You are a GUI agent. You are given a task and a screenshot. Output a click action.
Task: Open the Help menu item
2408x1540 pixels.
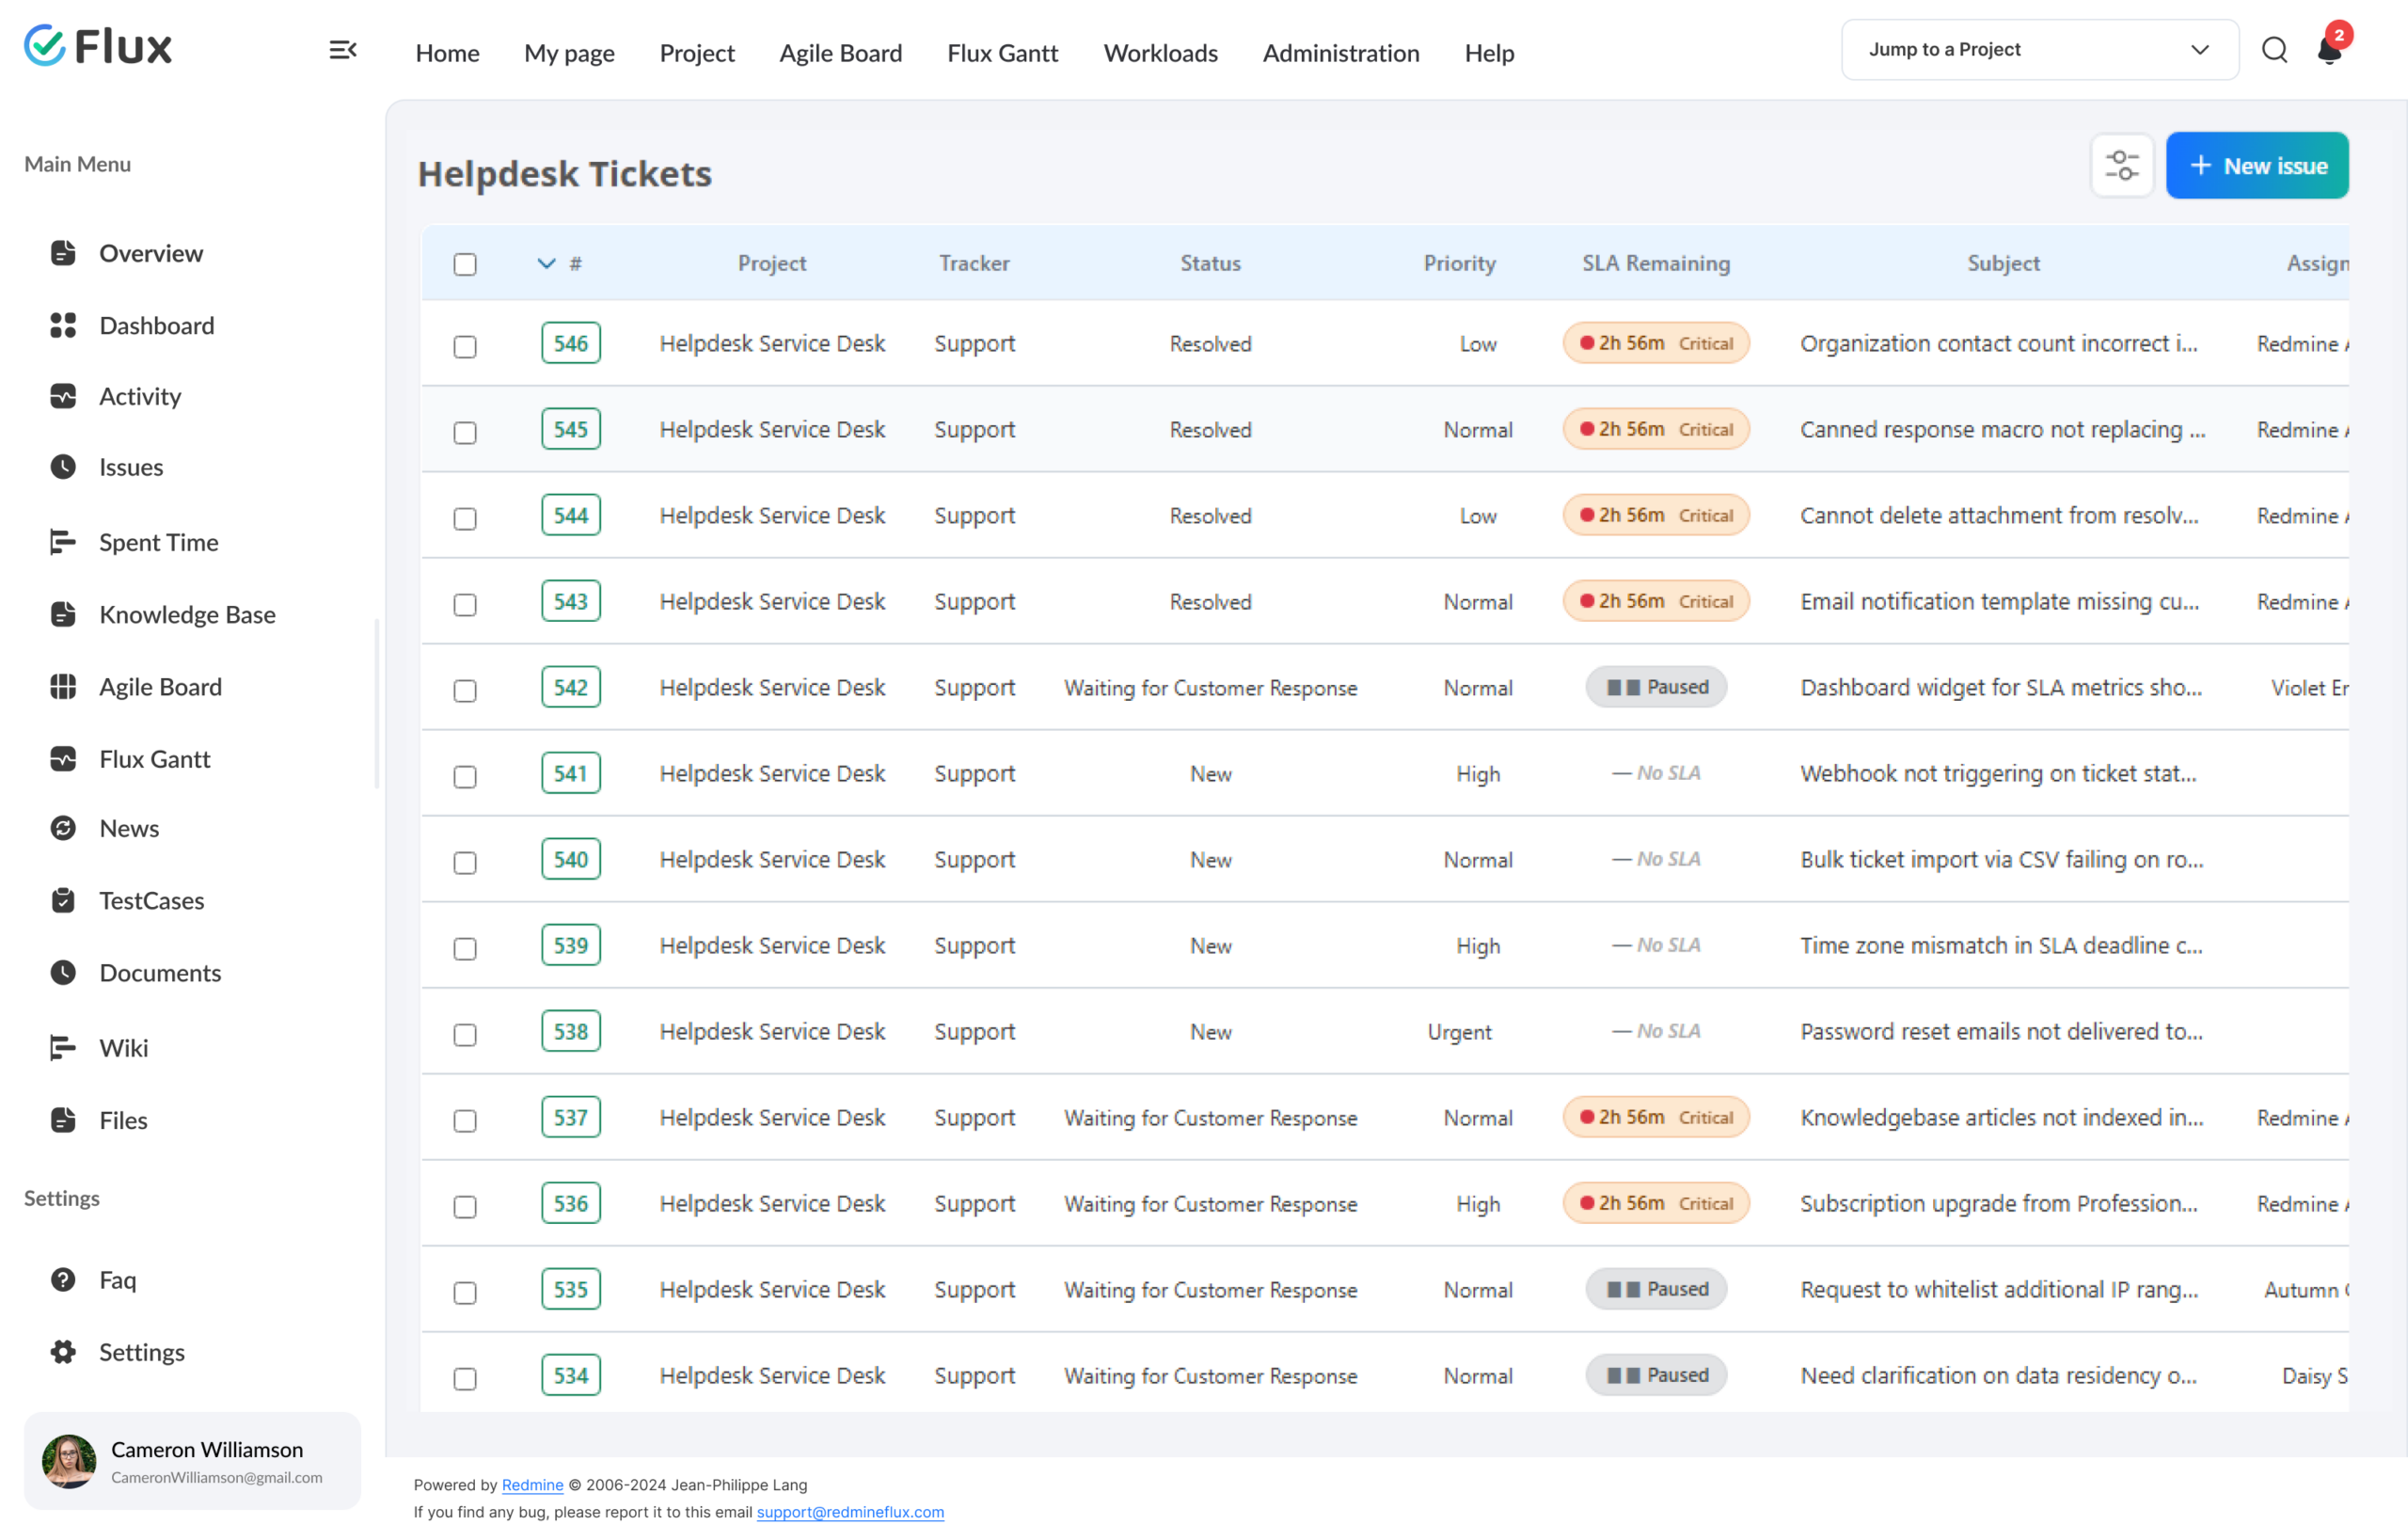[1489, 53]
